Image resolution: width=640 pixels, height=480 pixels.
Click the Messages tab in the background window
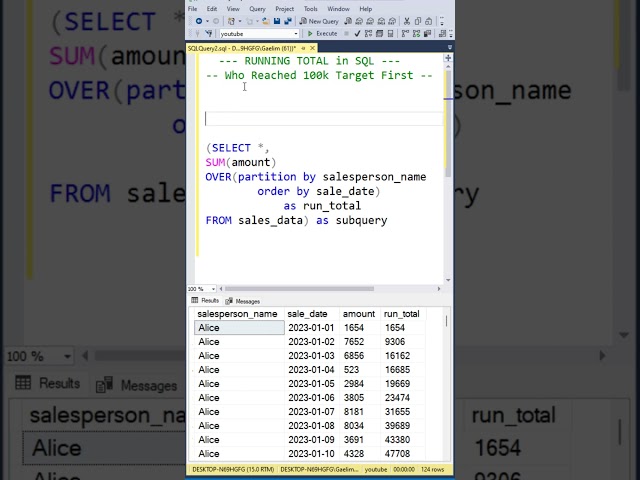pos(137,384)
